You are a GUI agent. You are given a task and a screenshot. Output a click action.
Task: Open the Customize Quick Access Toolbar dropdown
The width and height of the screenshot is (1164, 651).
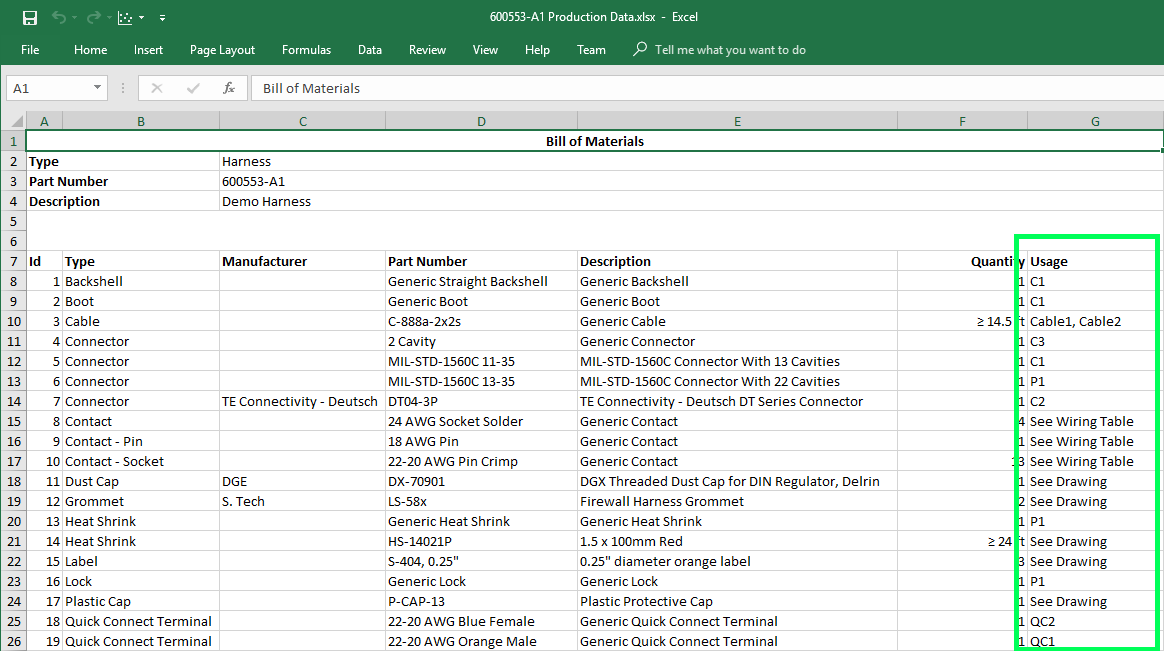pos(162,17)
